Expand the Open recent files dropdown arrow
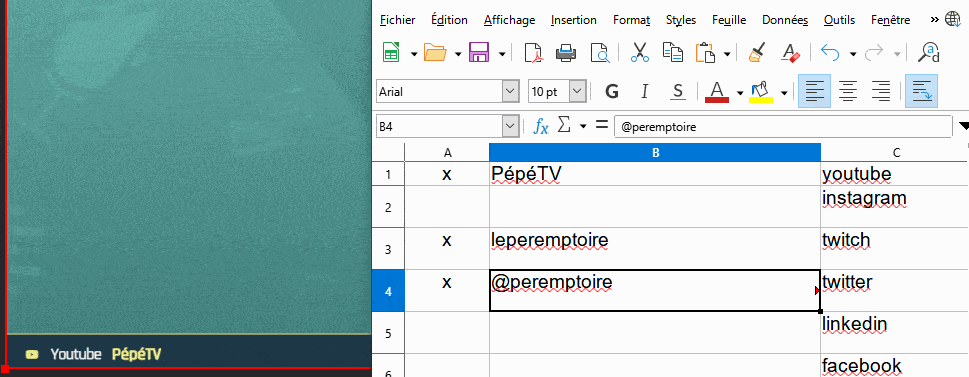Screen dimensions: 969x377 click(458, 54)
